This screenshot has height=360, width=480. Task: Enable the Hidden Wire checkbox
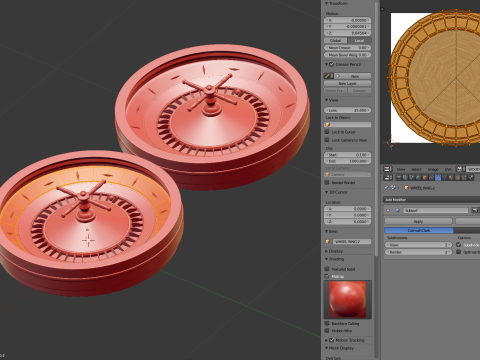327,330
